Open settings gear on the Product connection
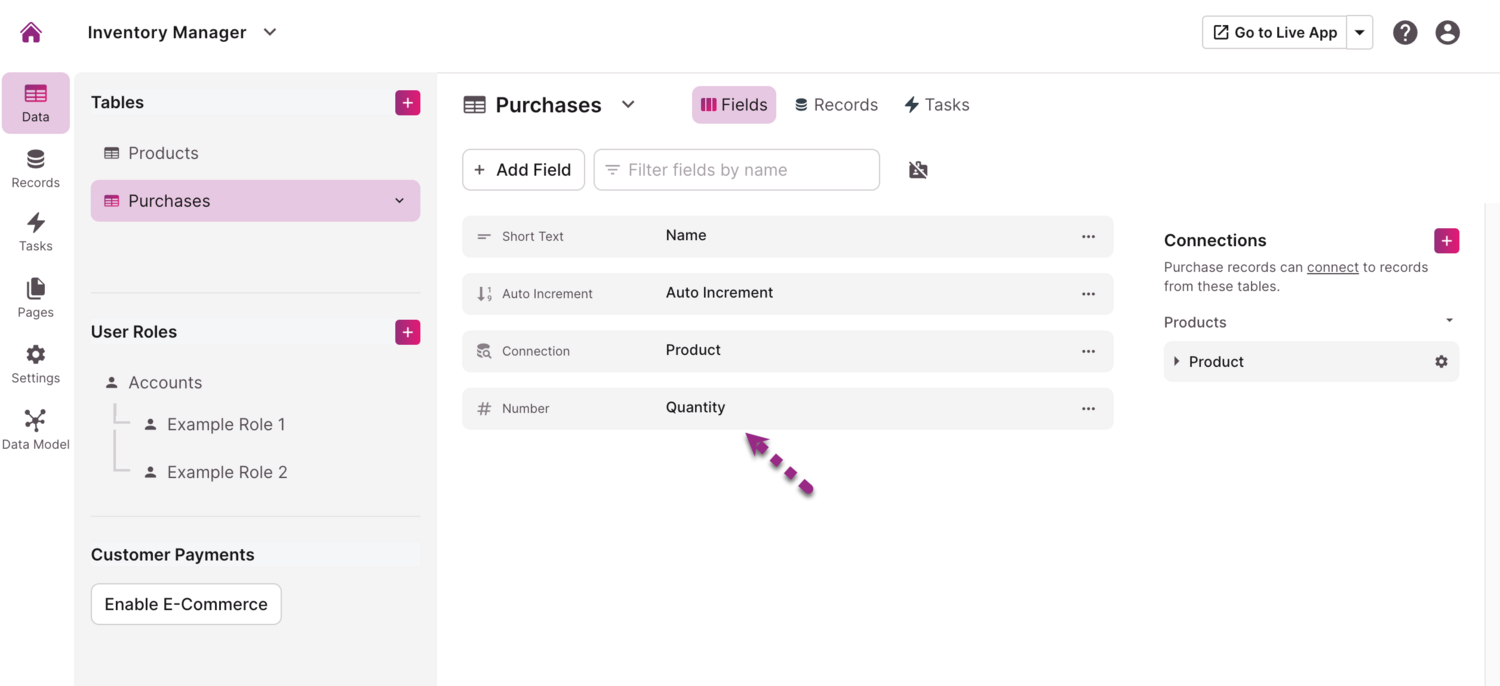The width and height of the screenshot is (1500, 686). tap(1441, 361)
